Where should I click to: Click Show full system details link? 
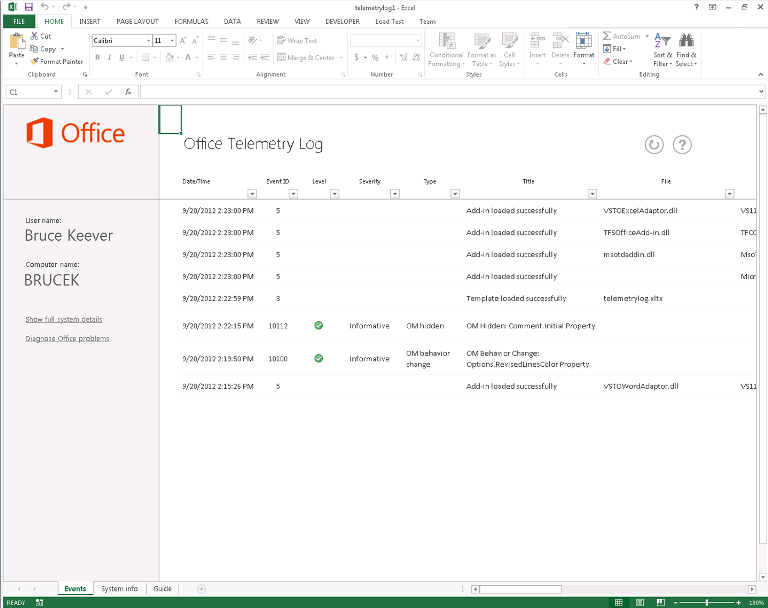coord(64,319)
